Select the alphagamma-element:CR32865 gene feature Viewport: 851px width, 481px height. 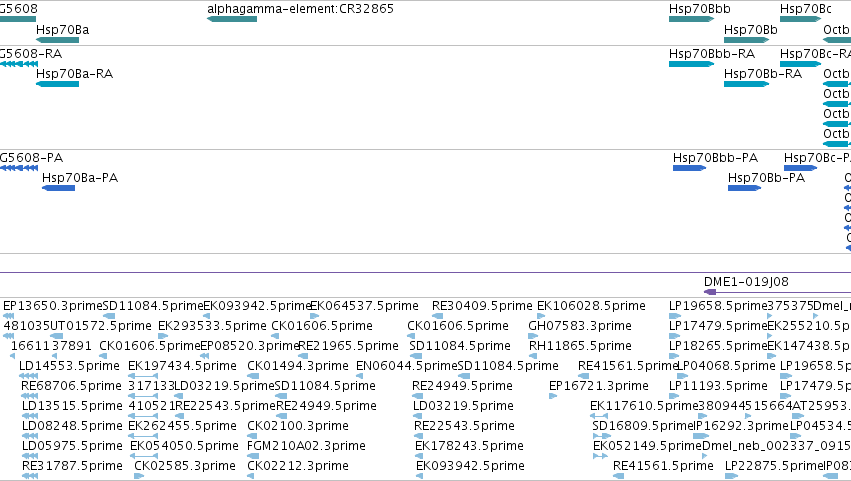(232, 19)
